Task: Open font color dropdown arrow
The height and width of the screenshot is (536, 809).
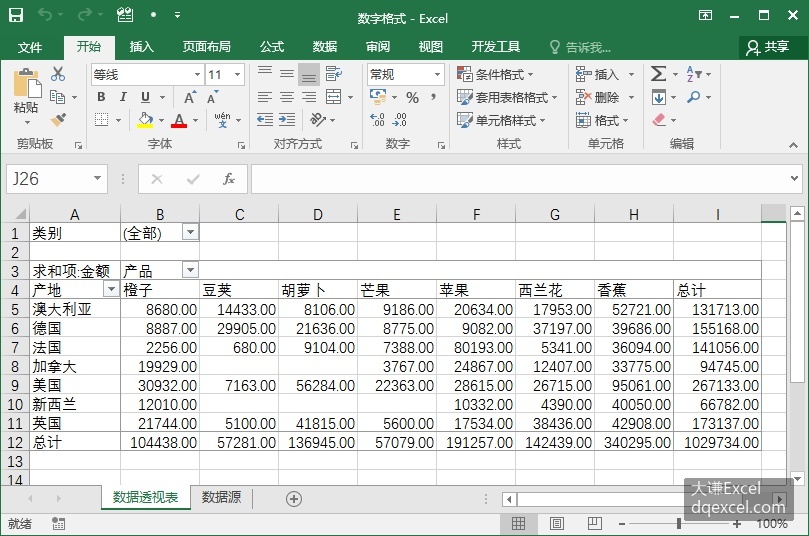Action: tap(196, 120)
